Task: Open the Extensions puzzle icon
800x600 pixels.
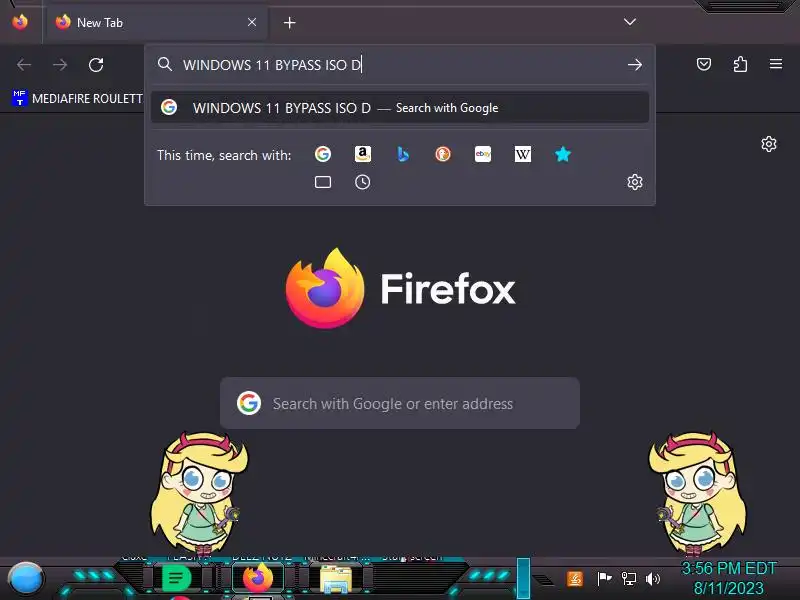Action: [740, 64]
